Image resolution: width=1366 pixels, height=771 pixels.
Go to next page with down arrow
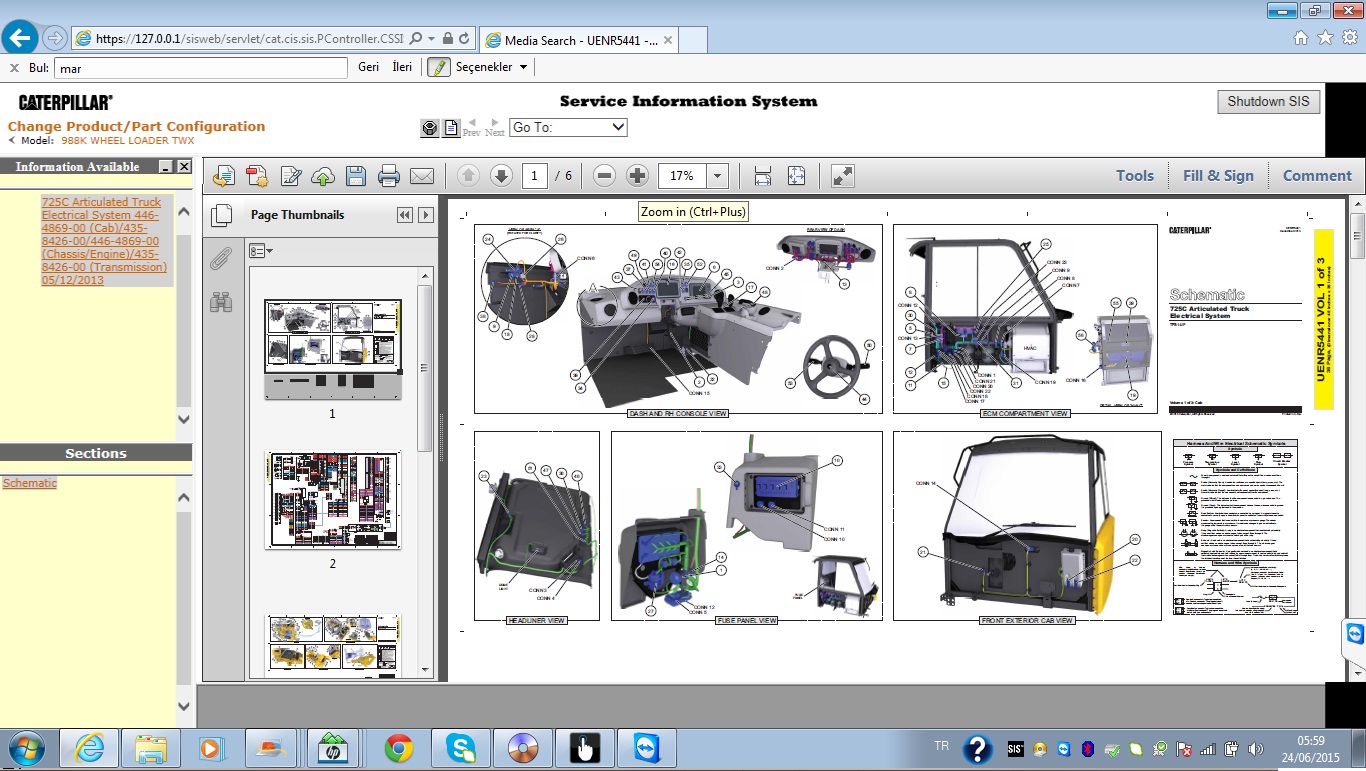501,176
